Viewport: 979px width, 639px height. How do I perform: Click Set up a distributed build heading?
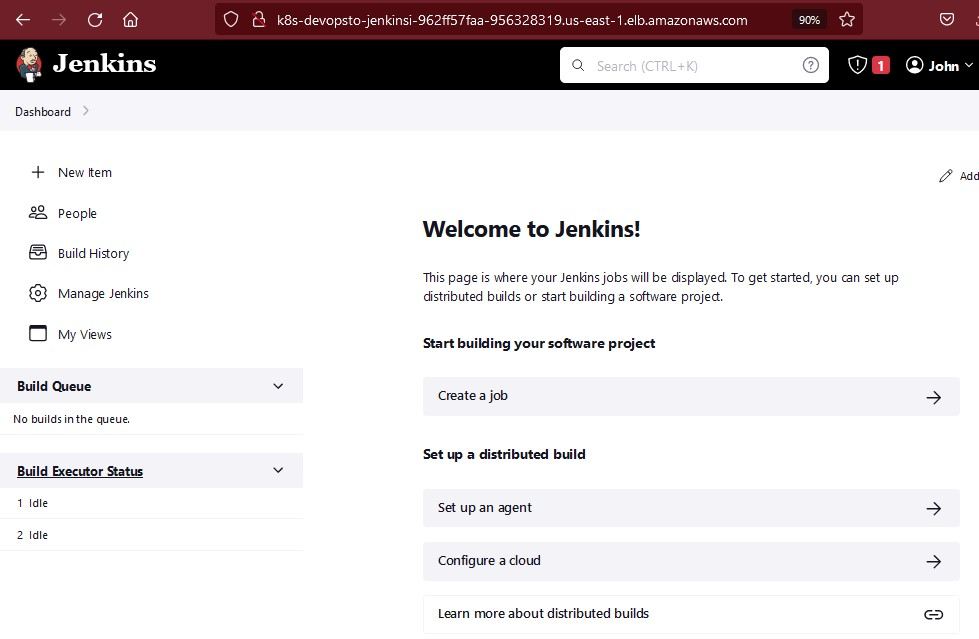point(504,454)
